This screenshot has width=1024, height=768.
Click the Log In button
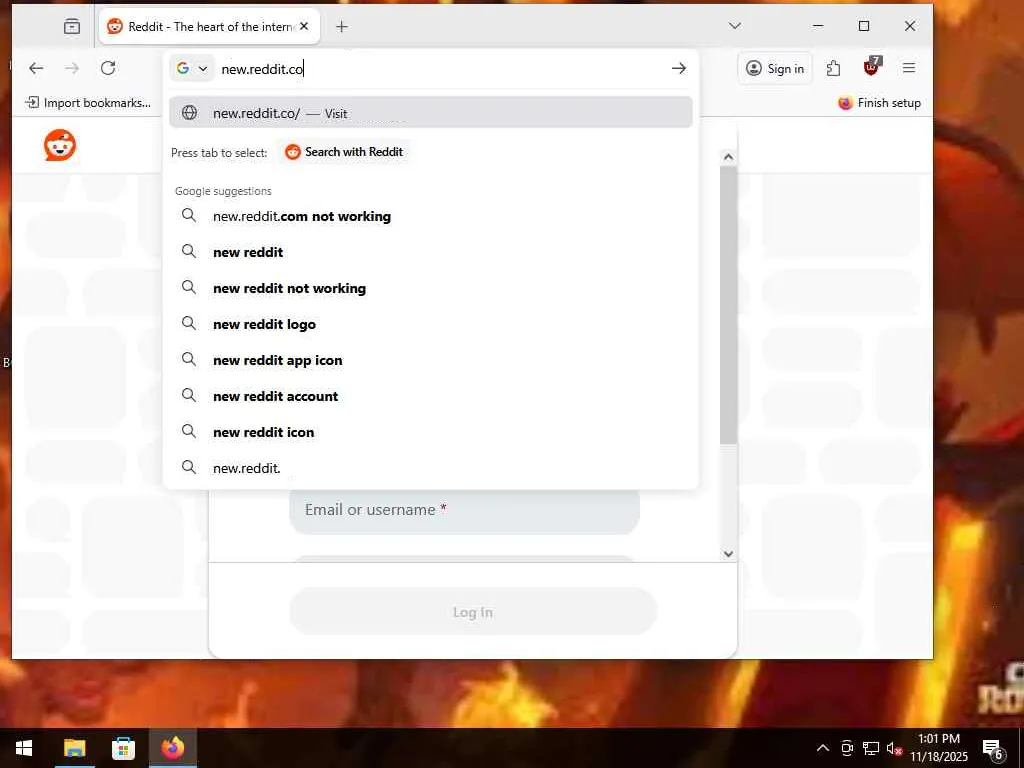tap(473, 612)
